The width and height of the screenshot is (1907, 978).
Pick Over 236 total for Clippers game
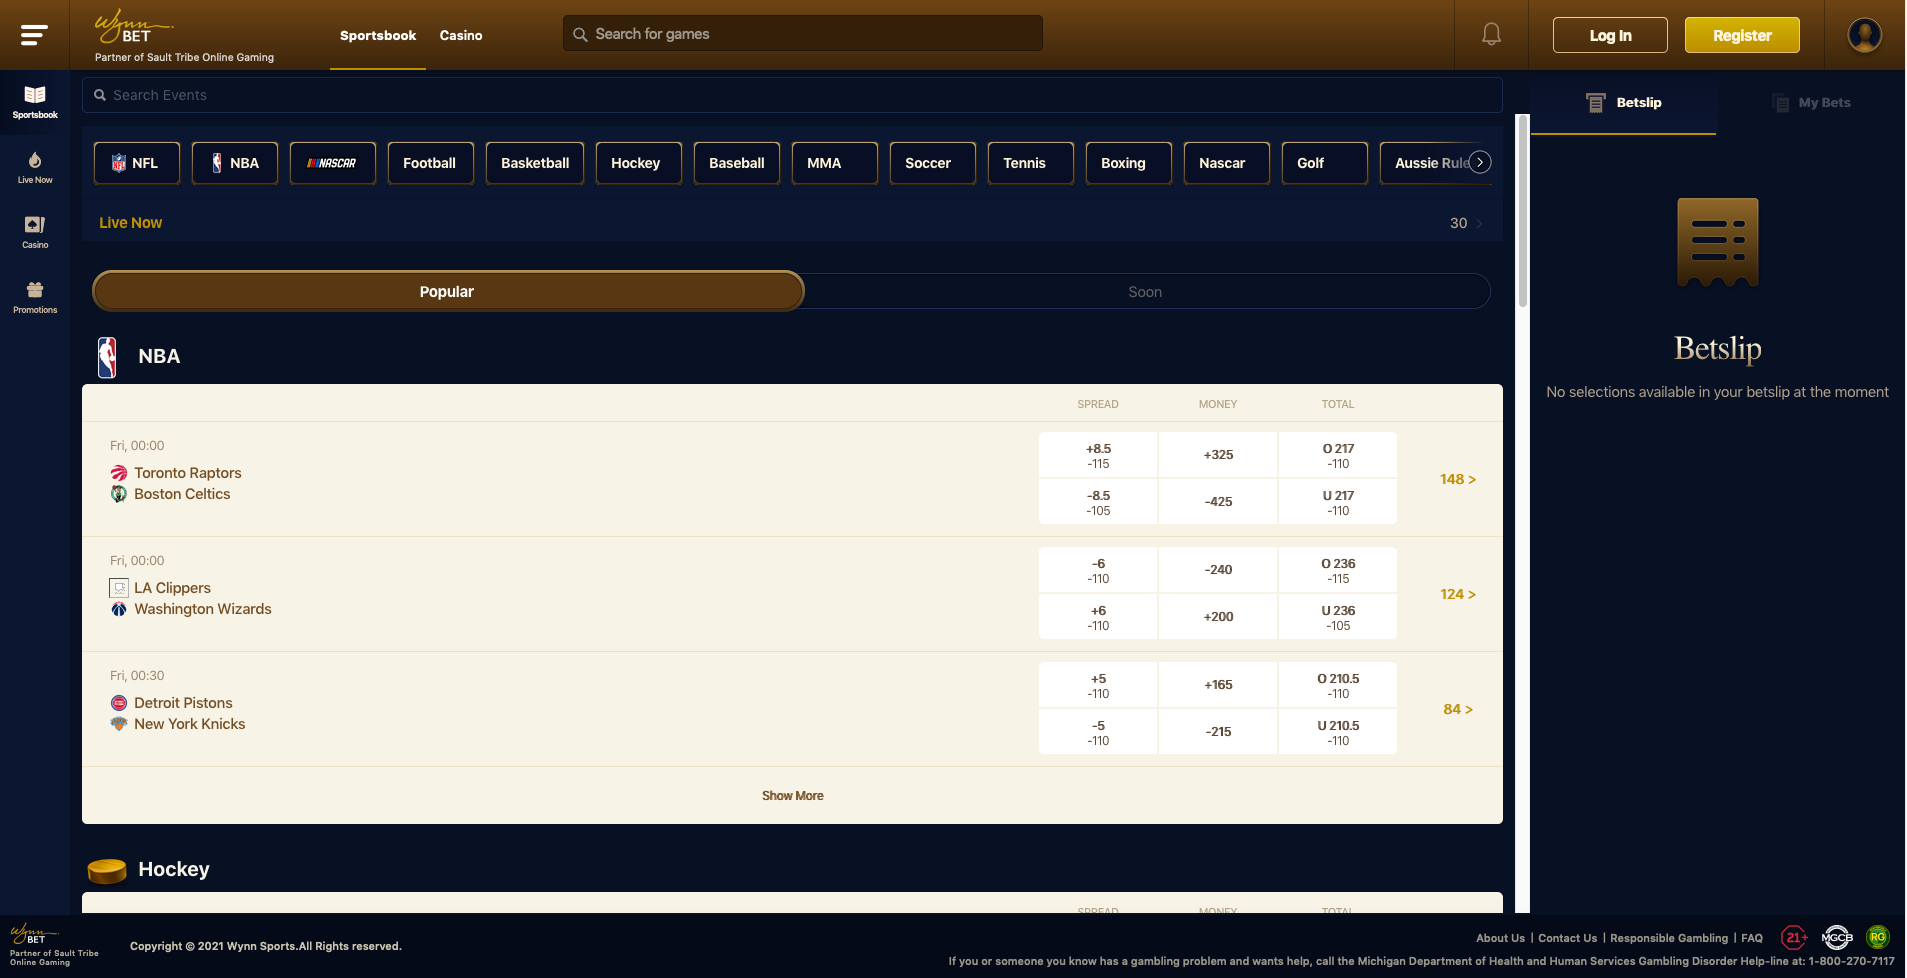tap(1338, 570)
